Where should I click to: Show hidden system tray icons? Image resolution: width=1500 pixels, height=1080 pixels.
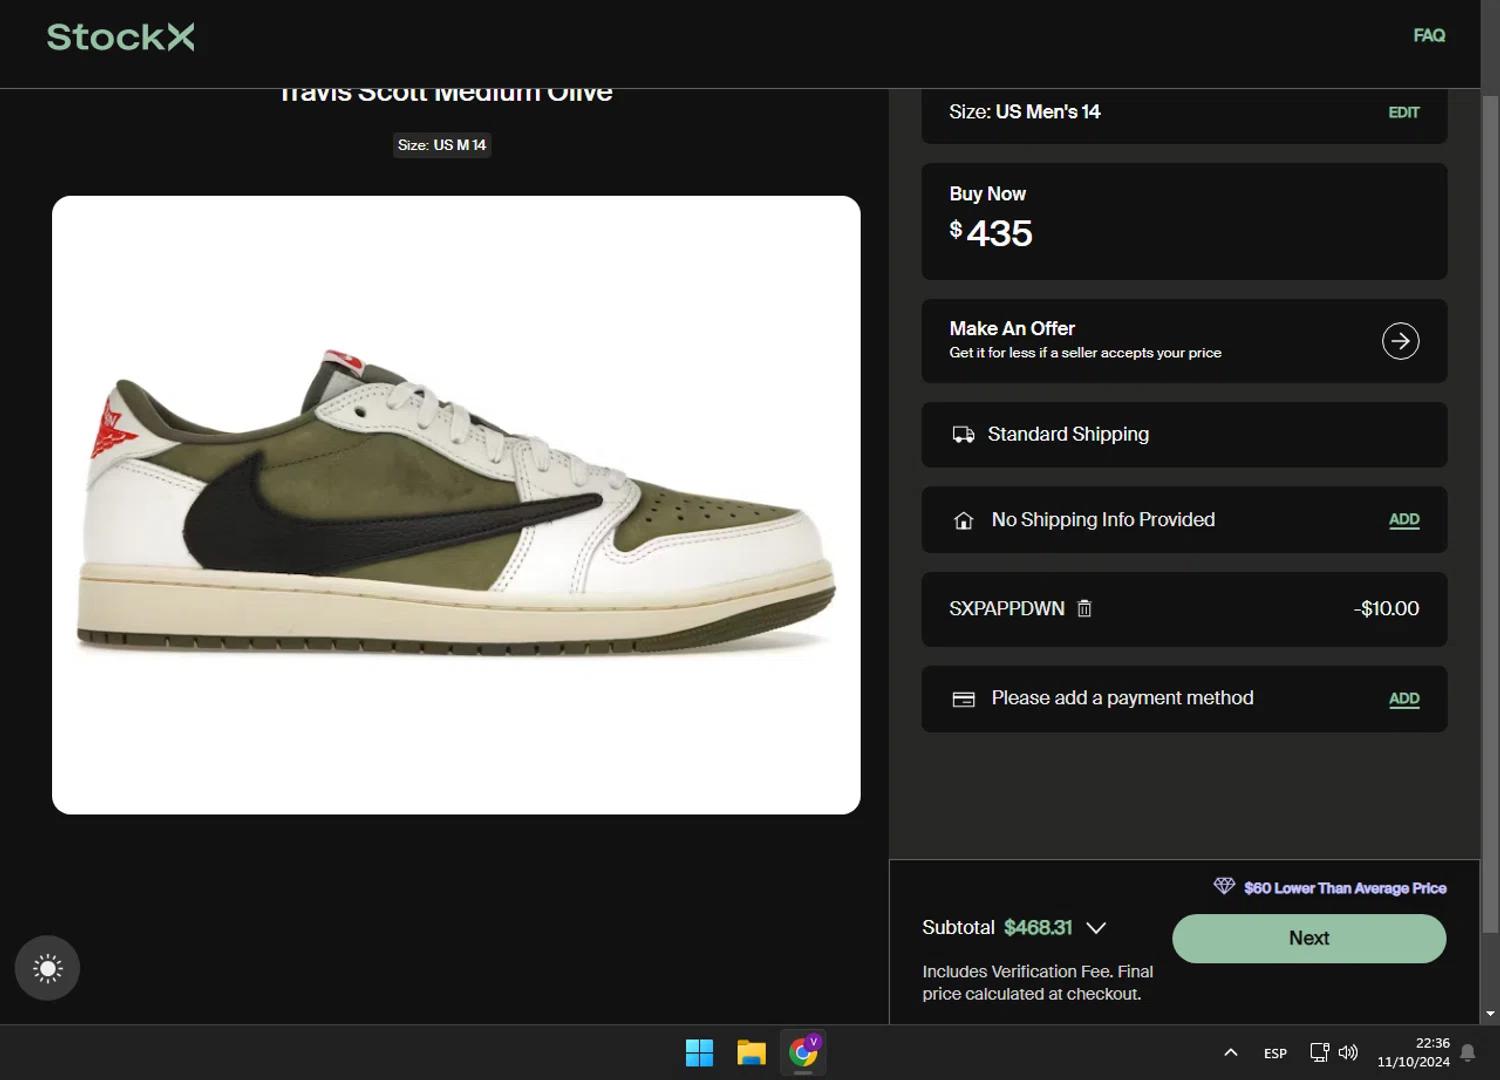(1231, 1052)
